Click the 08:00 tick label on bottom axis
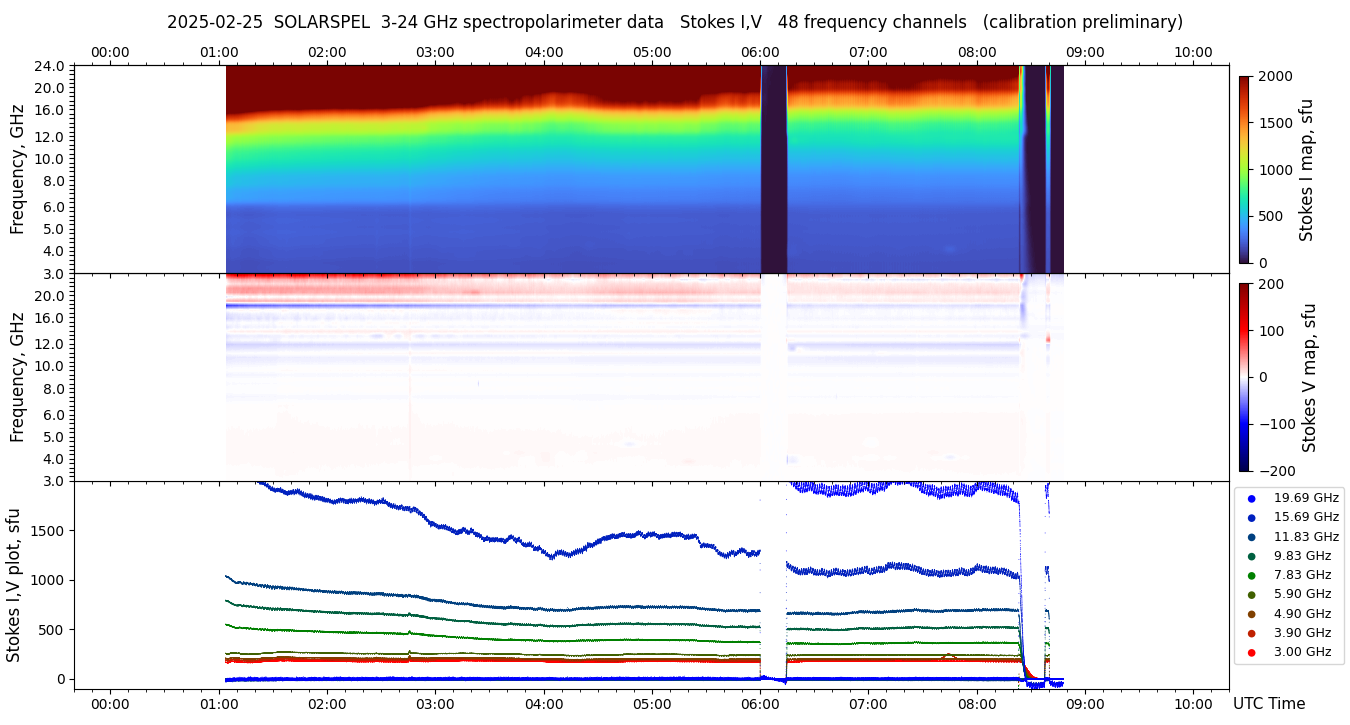 coord(976,703)
